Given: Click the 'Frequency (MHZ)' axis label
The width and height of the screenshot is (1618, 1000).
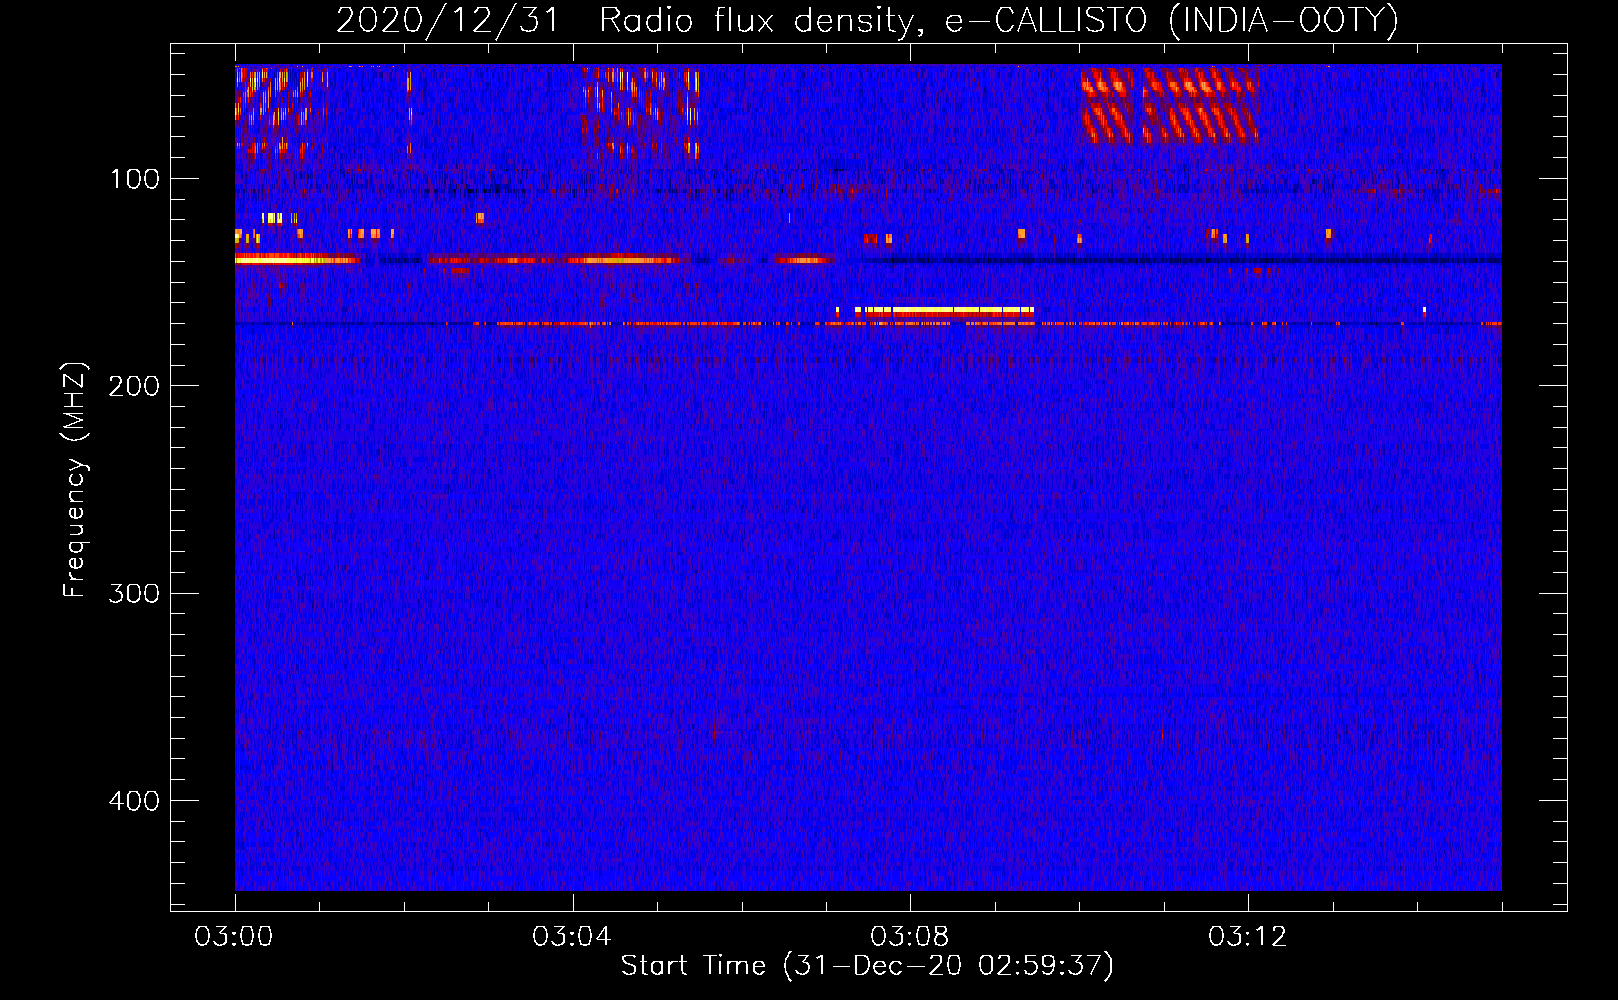Looking at the screenshot, I should (75, 480).
